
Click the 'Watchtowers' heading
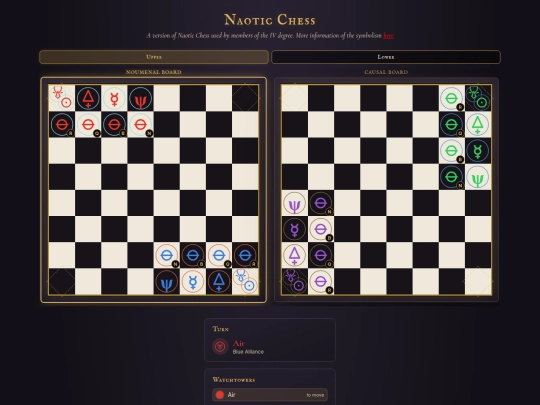[234, 380]
